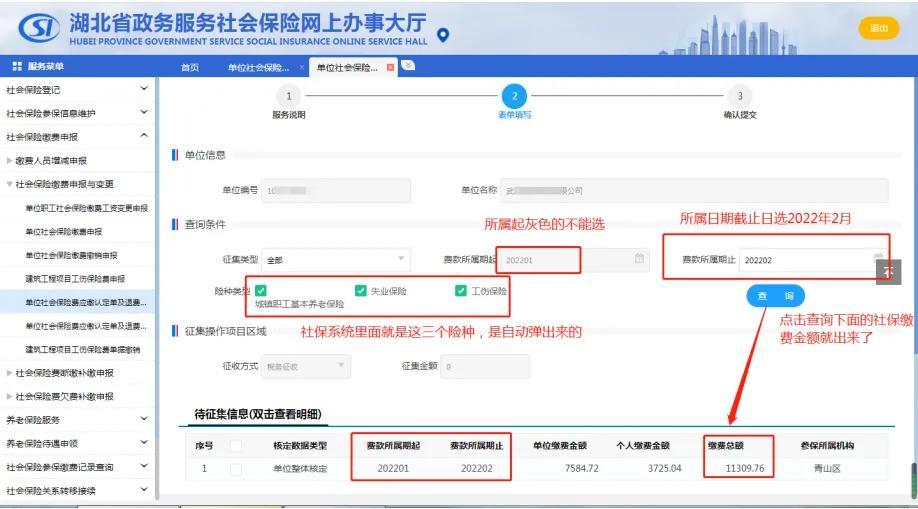Select all rows via table header checkbox
Screen dimensions: 918x509
(x=236, y=445)
